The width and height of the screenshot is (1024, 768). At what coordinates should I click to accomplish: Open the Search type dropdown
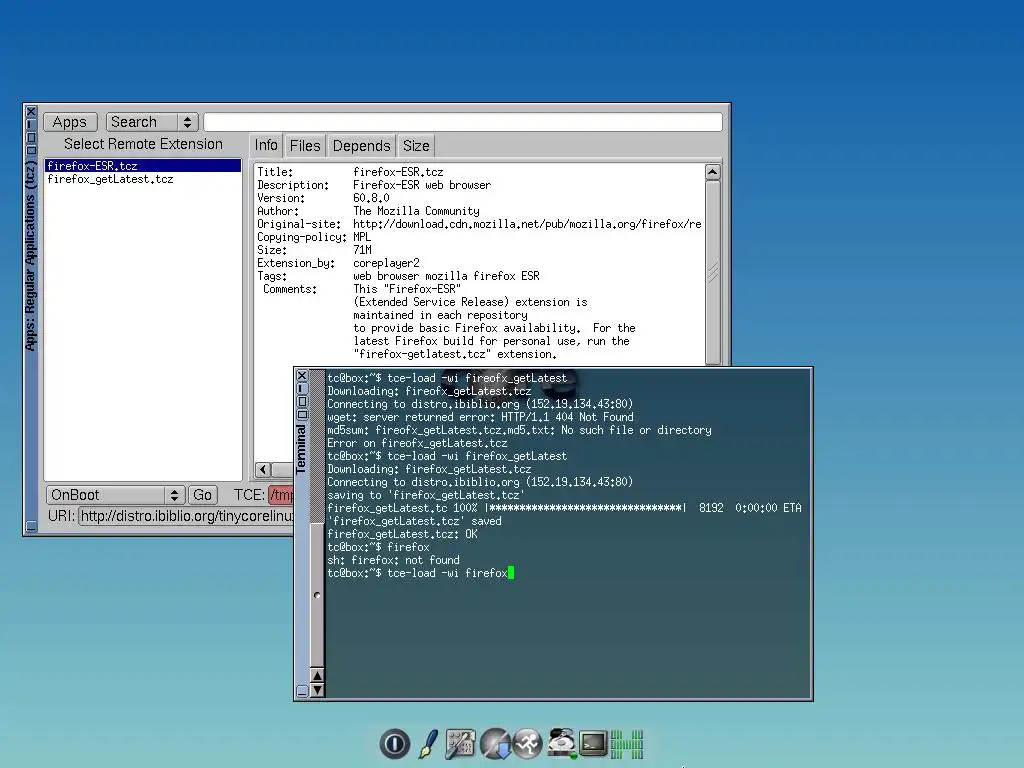[x=152, y=122]
